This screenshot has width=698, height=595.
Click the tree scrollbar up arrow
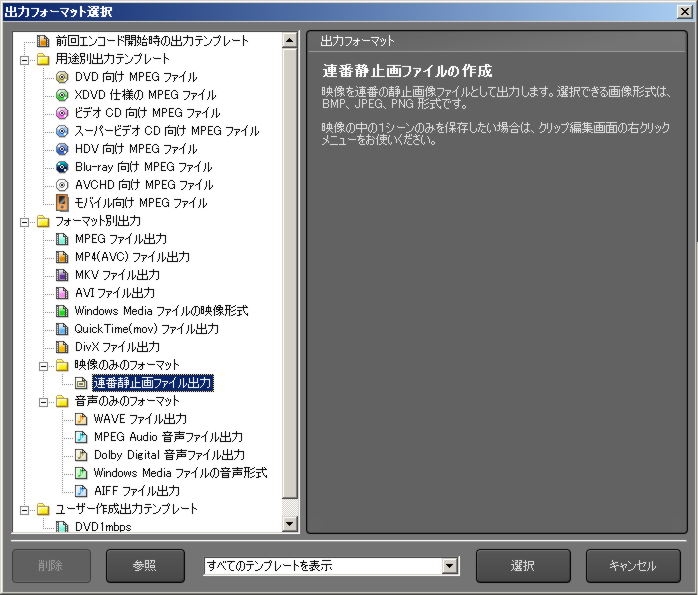(x=290, y=40)
